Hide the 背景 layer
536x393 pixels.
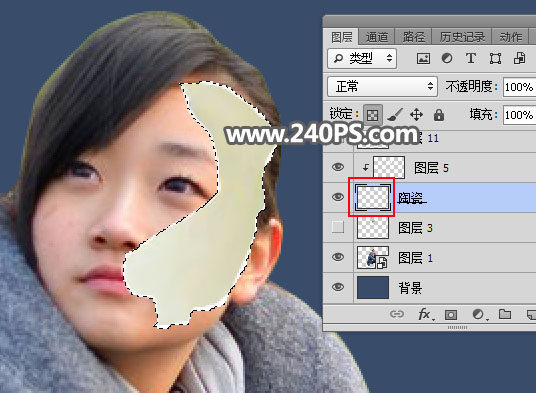tap(338, 287)
